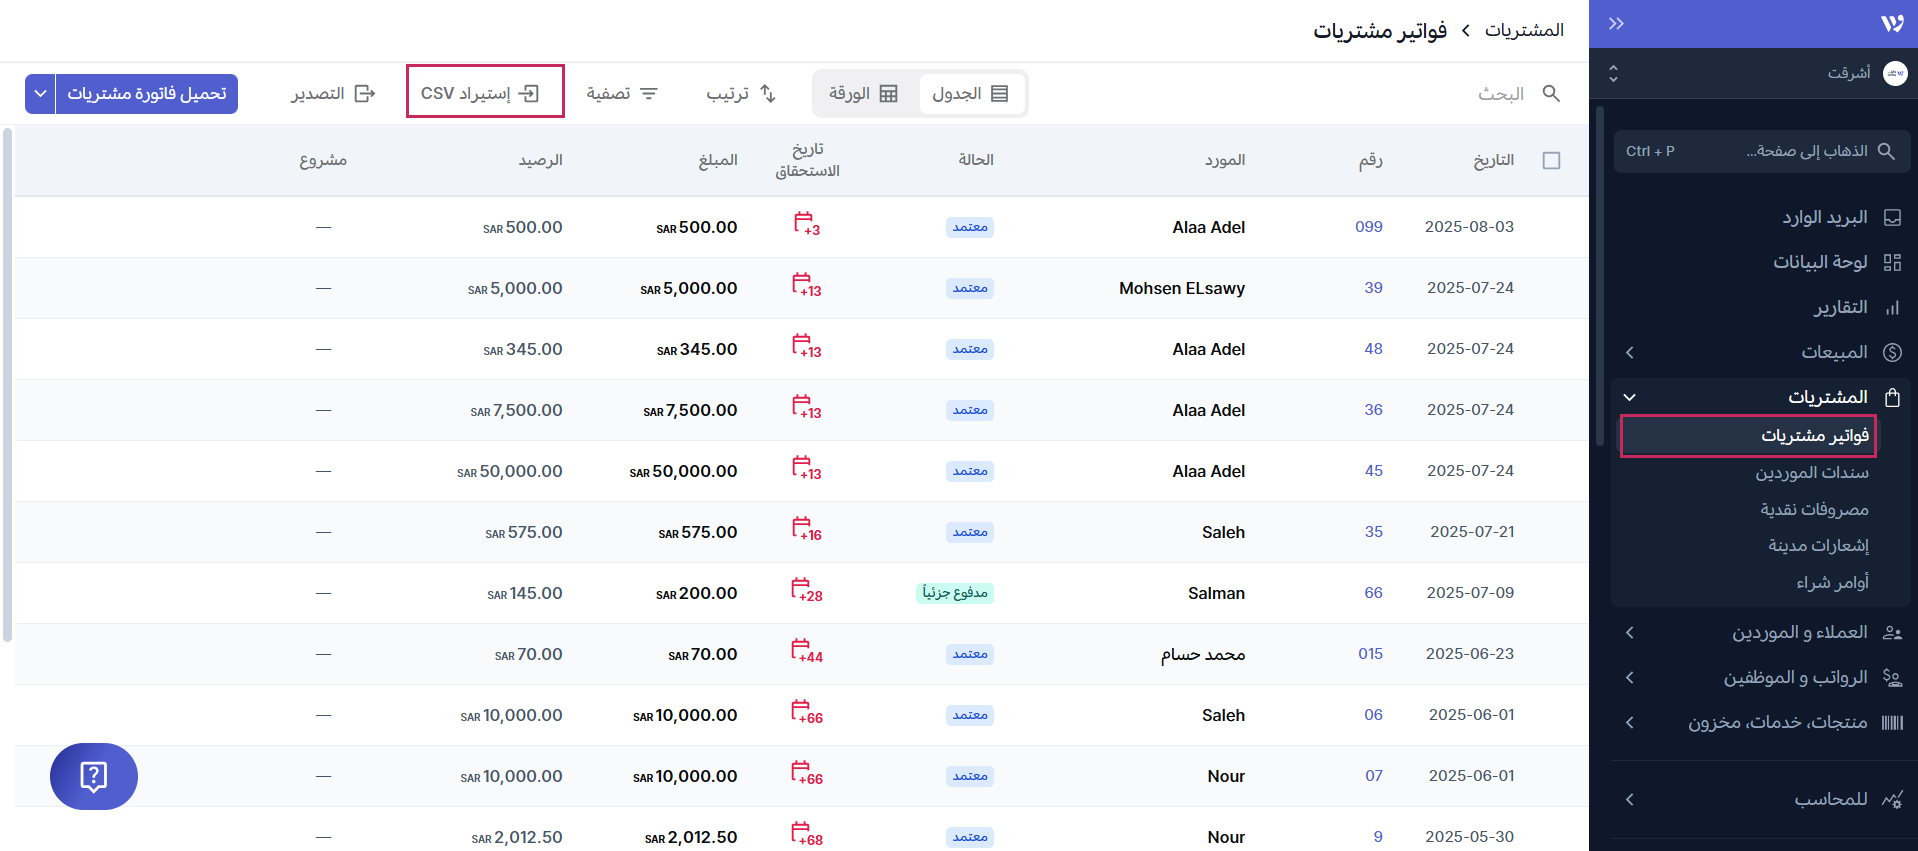Switch to الورقة sheet view
Viewport: 1918px width, 851px height.
863,94
